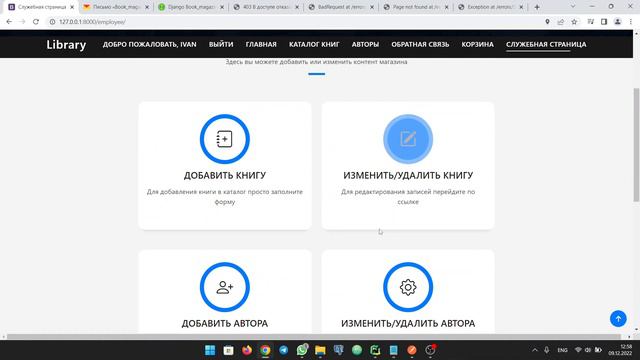Click ДОБРО ПОЖАЛОВАТЬ, IVAN in navbar

149,44
